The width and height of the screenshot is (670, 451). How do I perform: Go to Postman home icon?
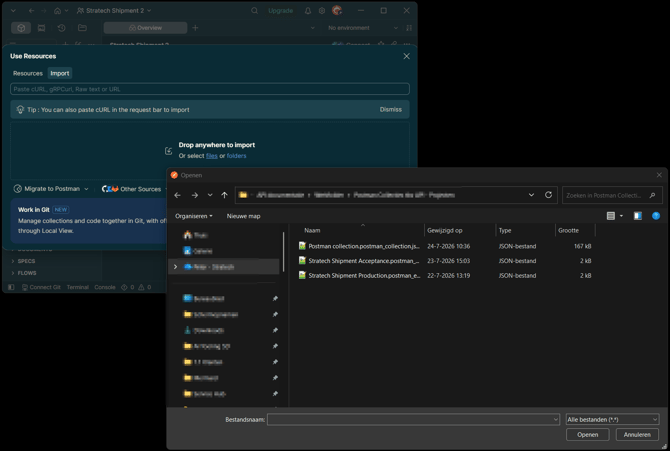click(x=57, y=11)
